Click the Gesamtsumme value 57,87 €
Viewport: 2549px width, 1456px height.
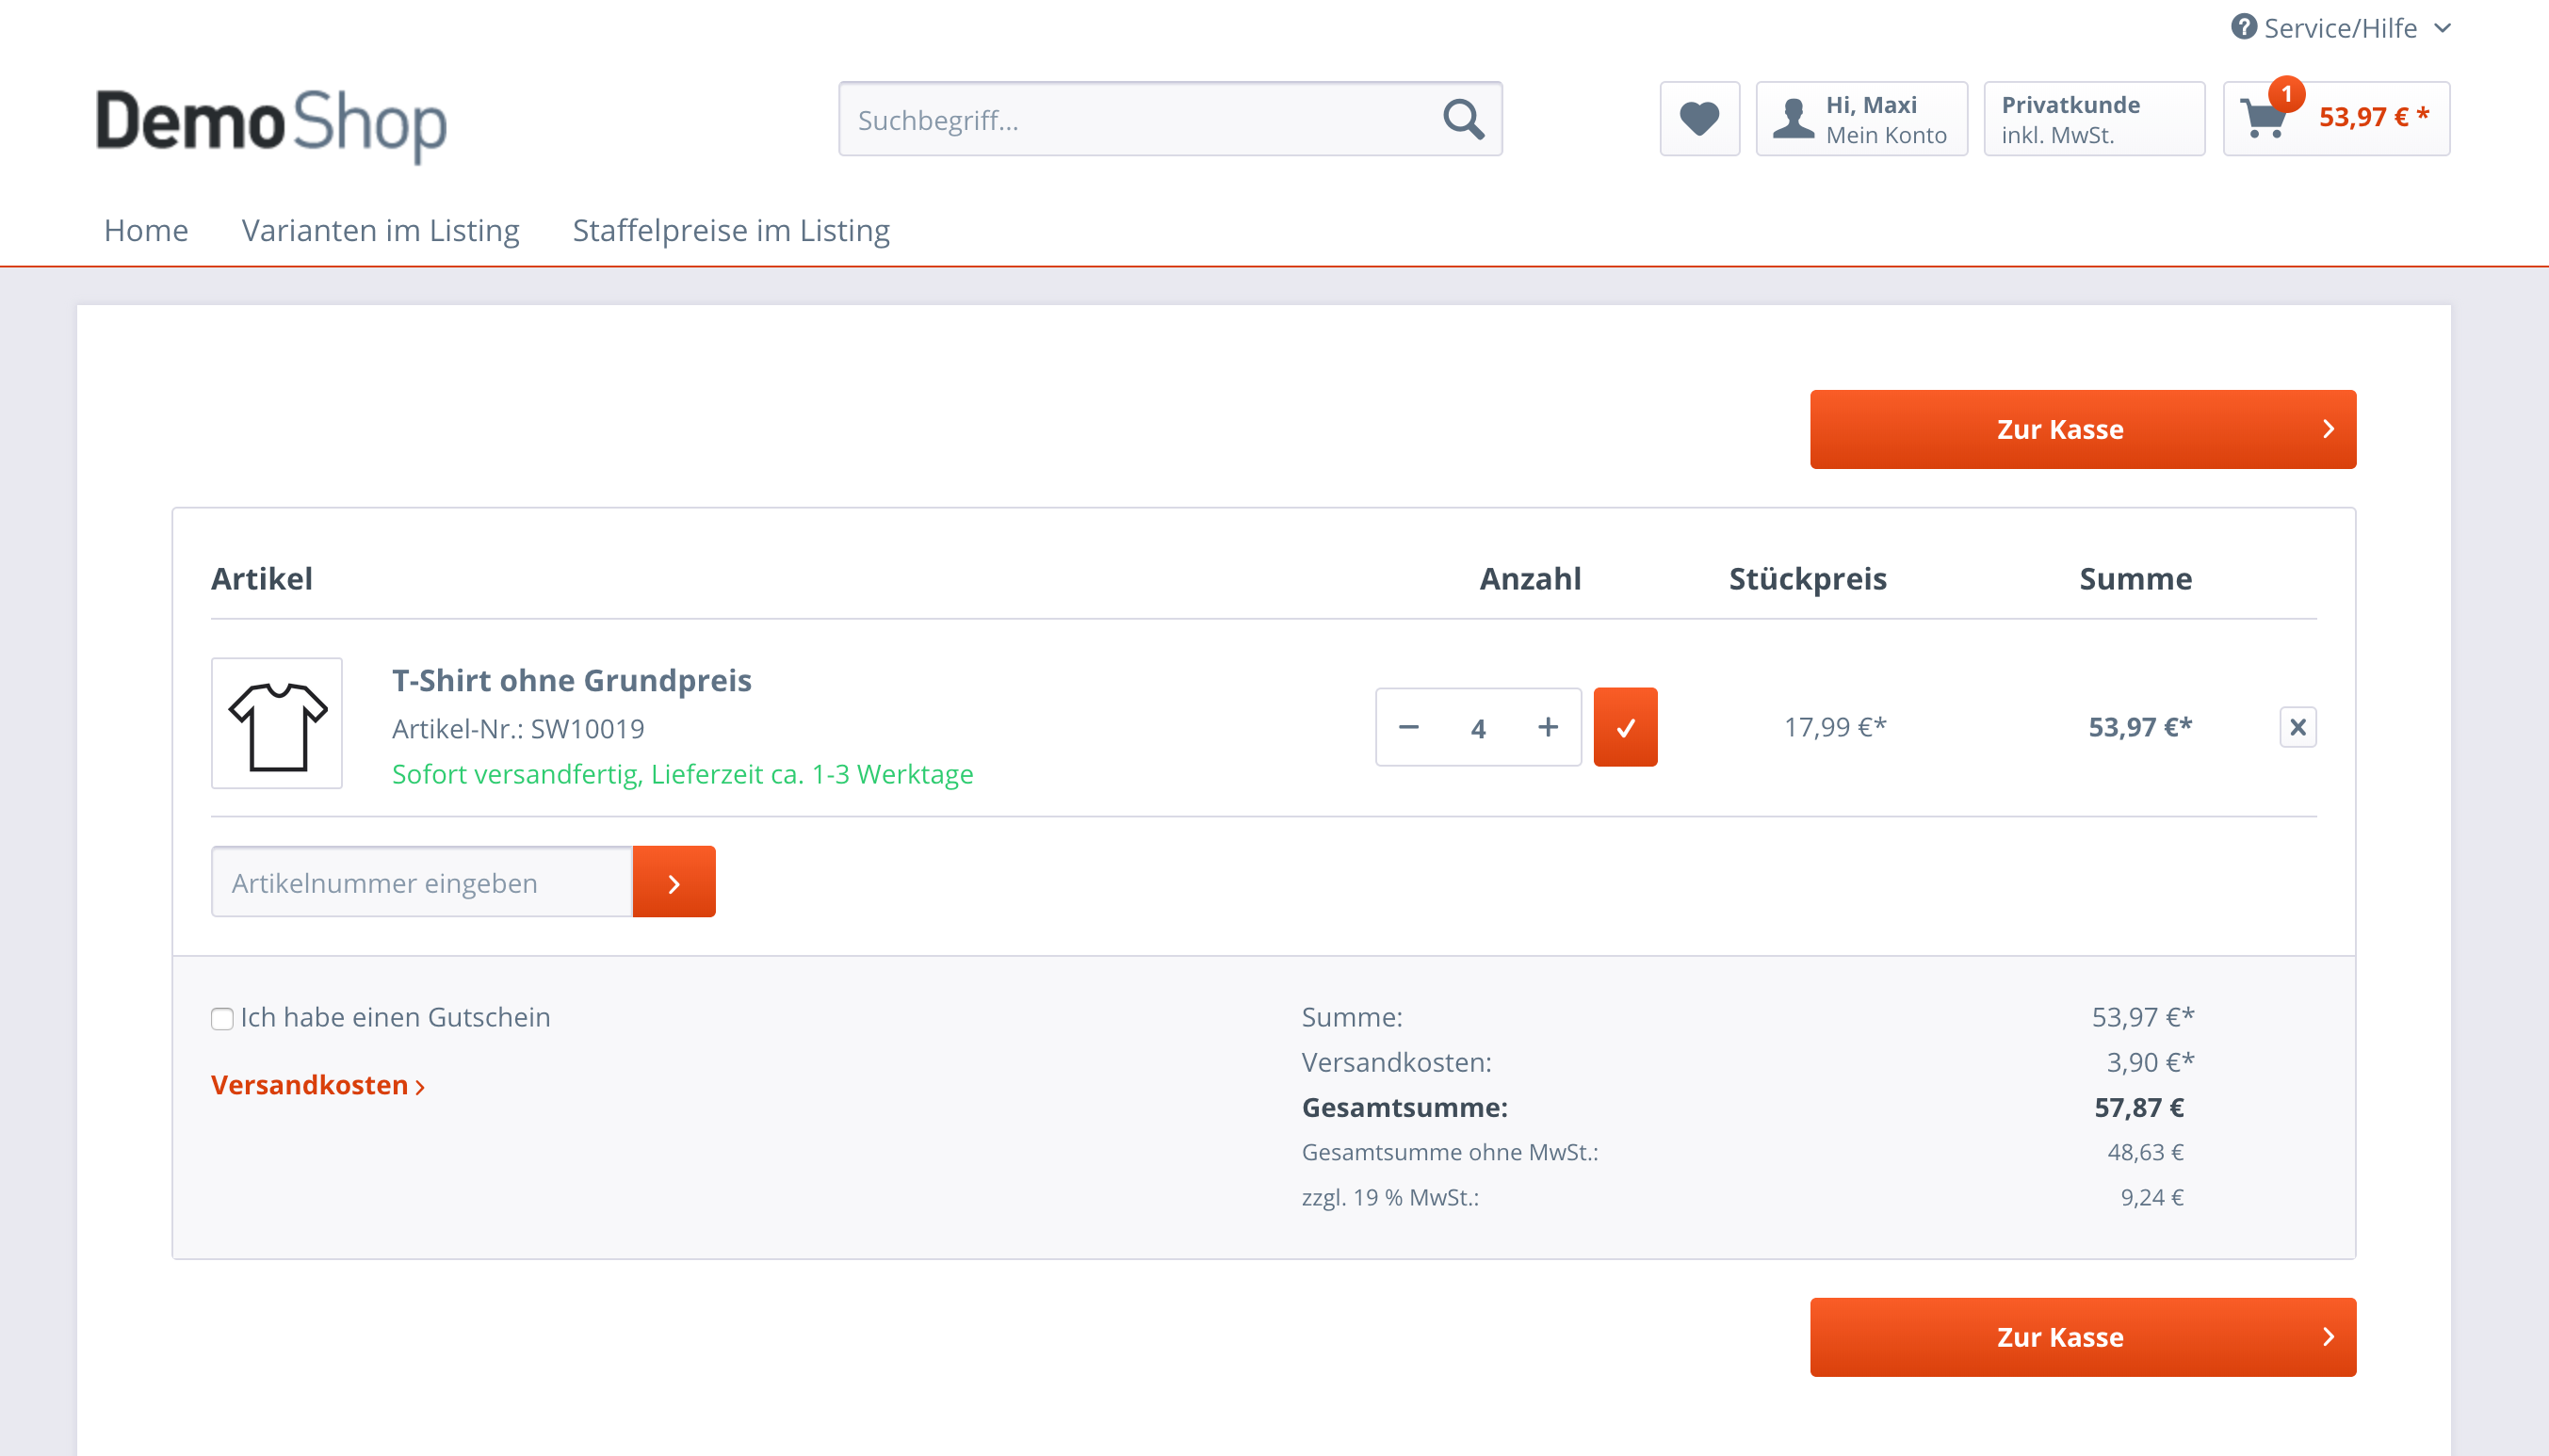tap(2139, 1108)
